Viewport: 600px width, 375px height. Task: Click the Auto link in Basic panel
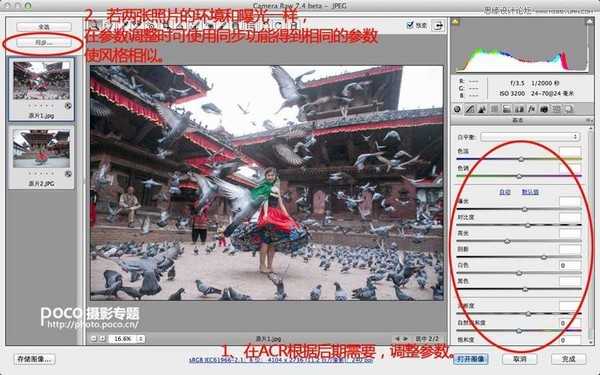[505, 192]
